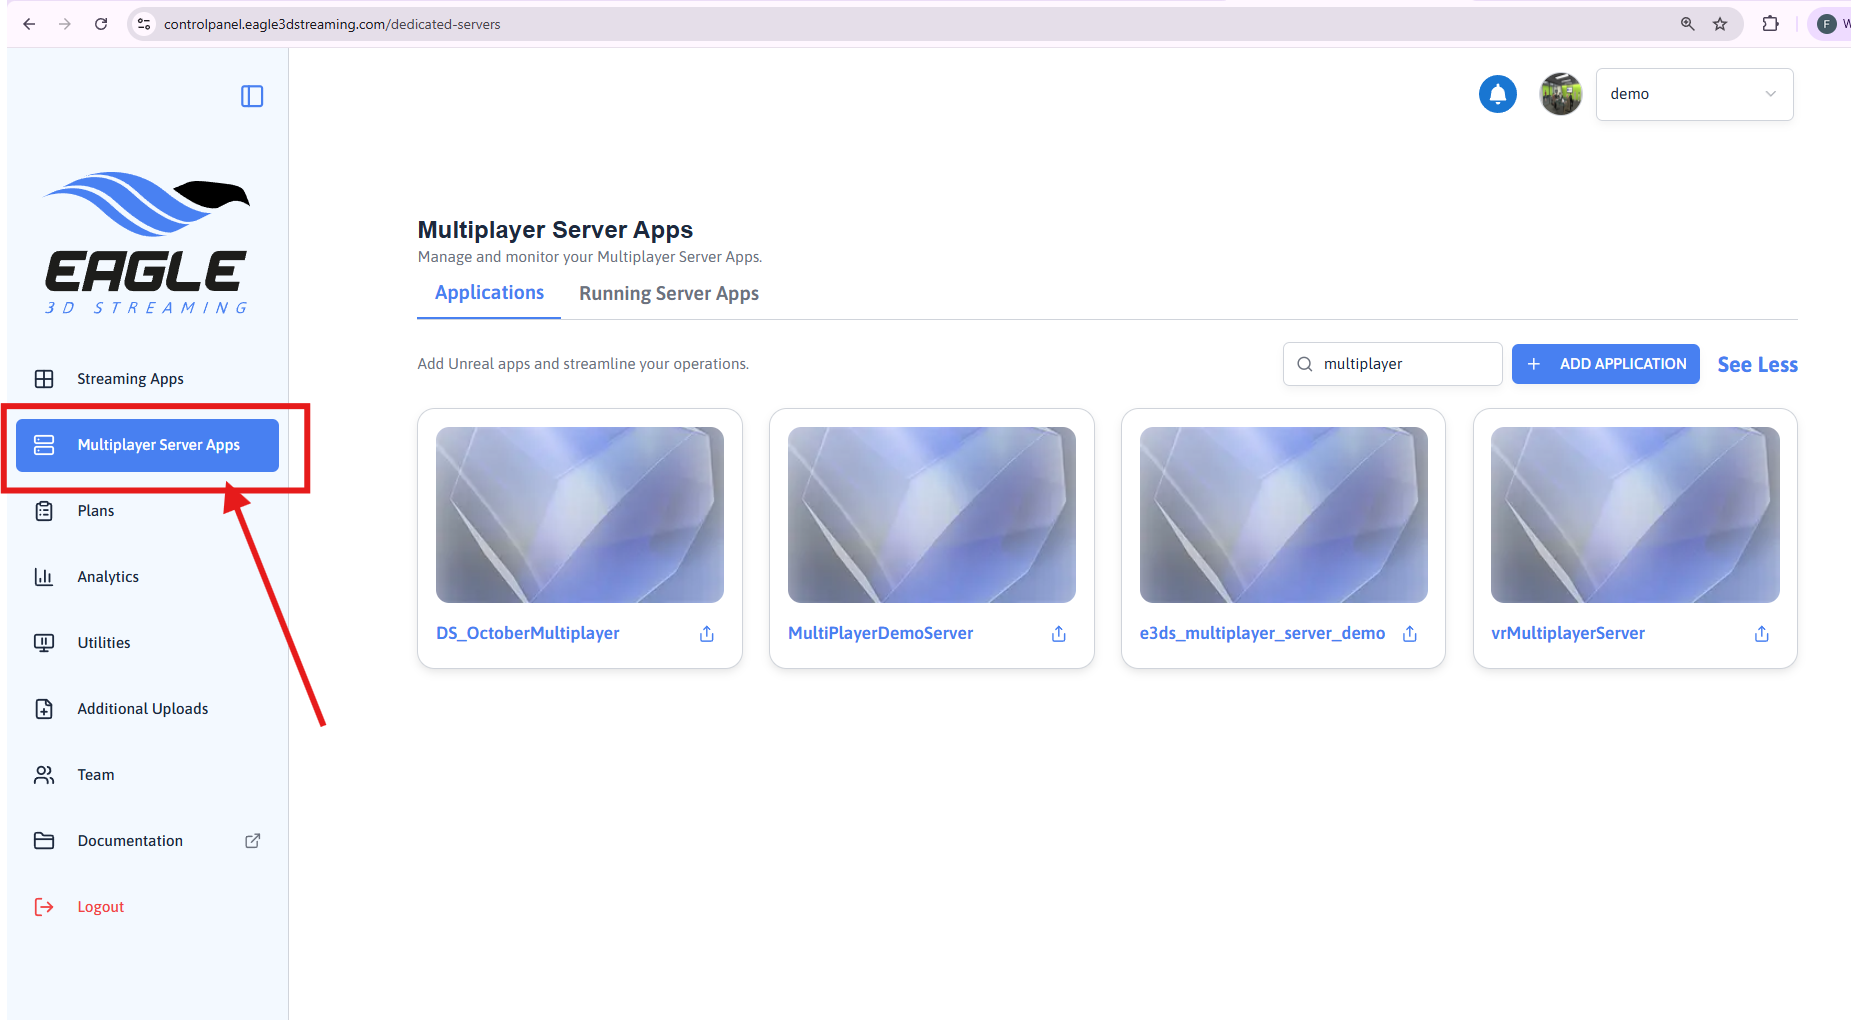Image resolution: width=1851 pixels, height=1020 pixels.
Task: Select the Applications tab
Action: pyautogui.click(x=489, y=293)
